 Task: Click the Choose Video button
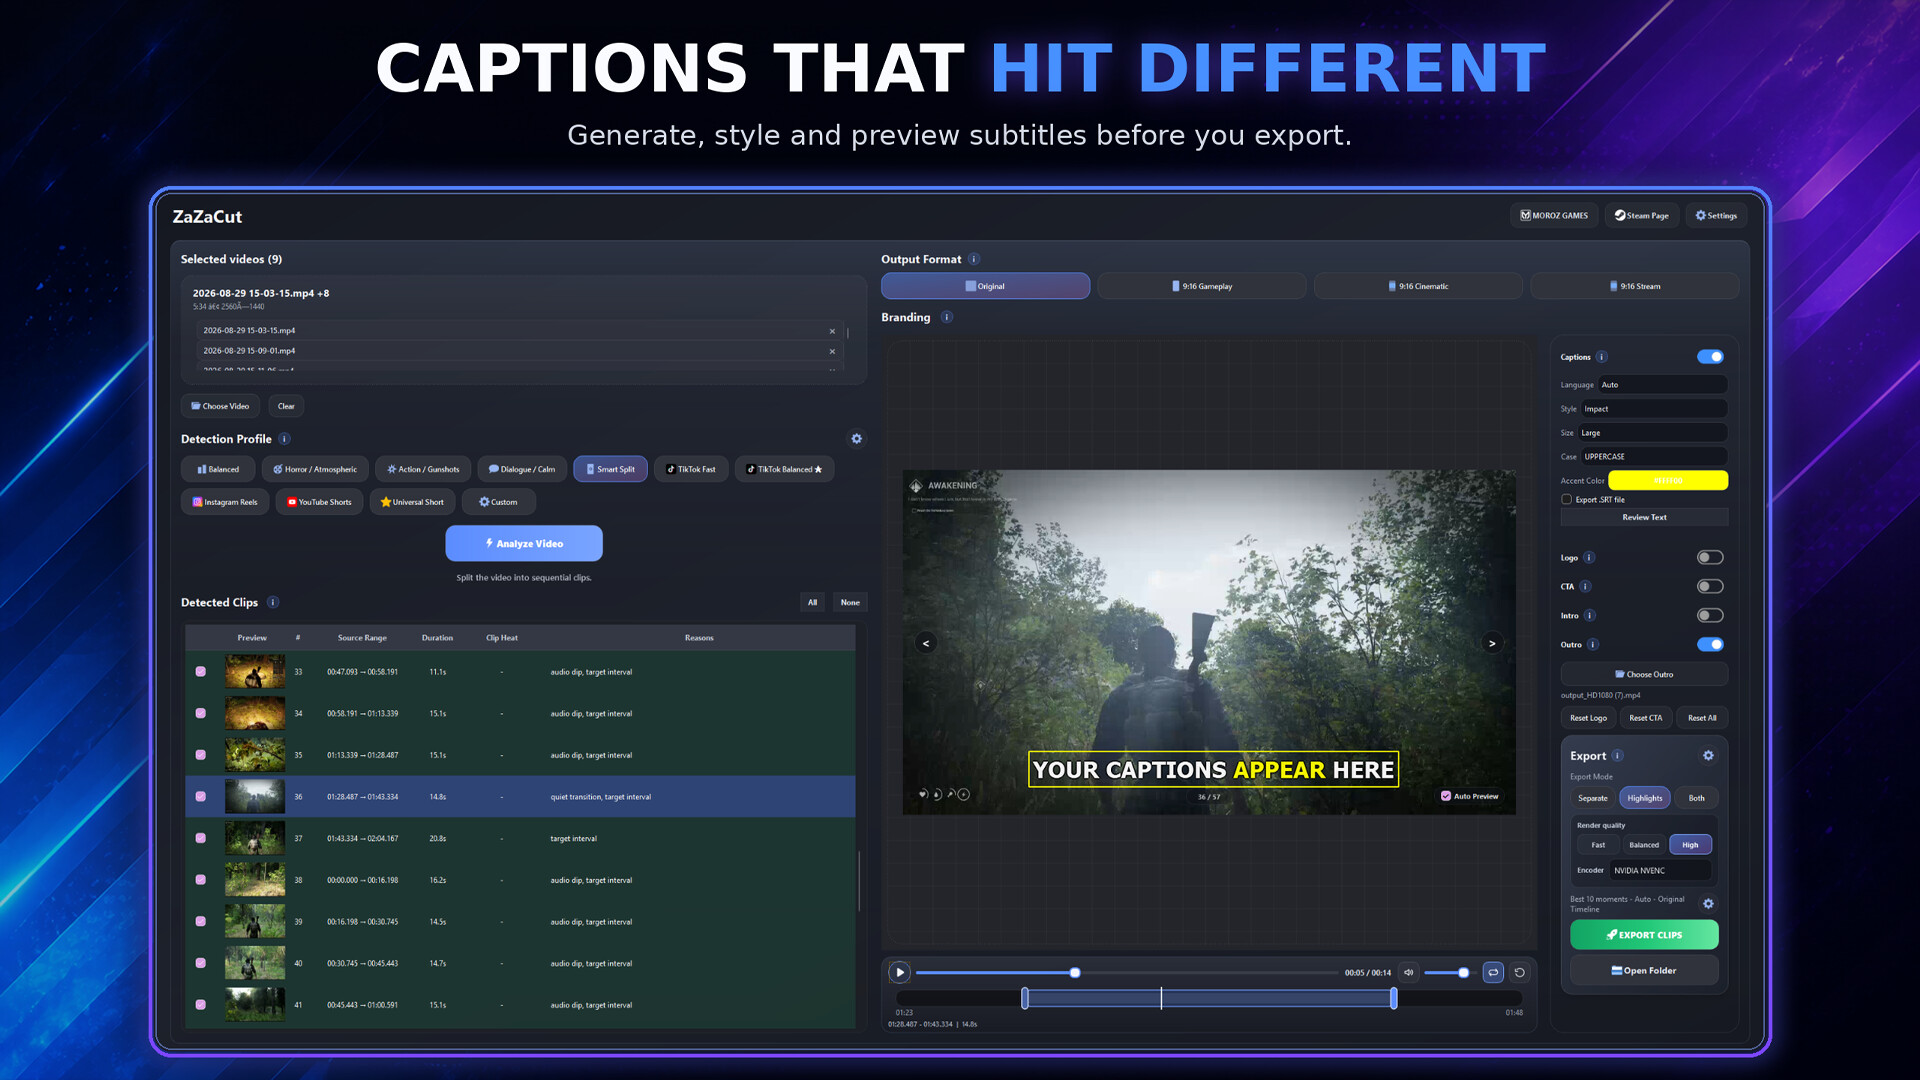coord(220,406)
